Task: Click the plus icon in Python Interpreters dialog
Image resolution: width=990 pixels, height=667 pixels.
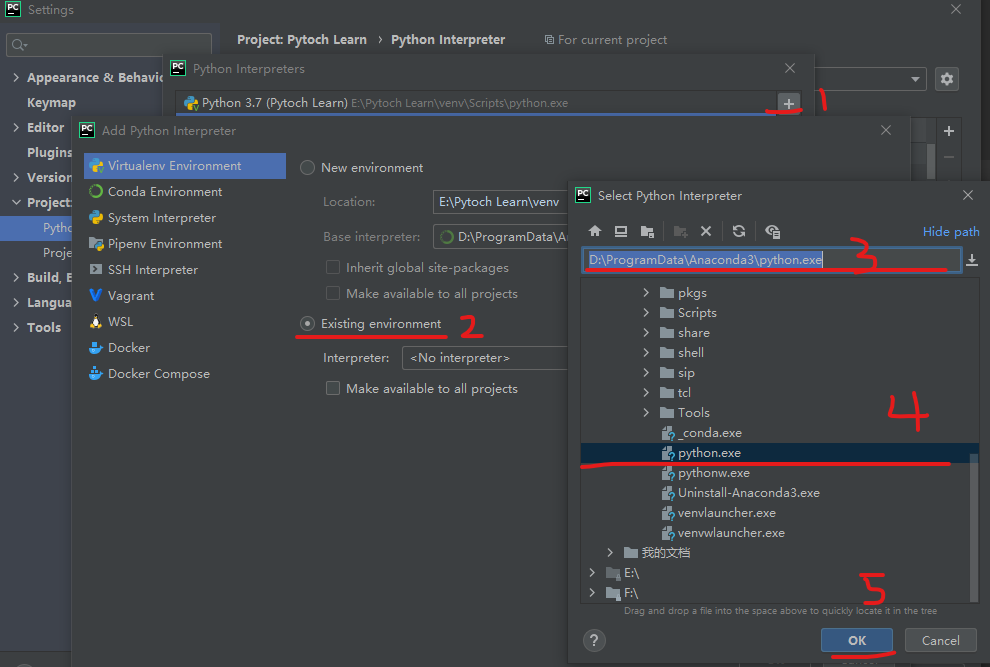Action: click(x=789, y=103)
